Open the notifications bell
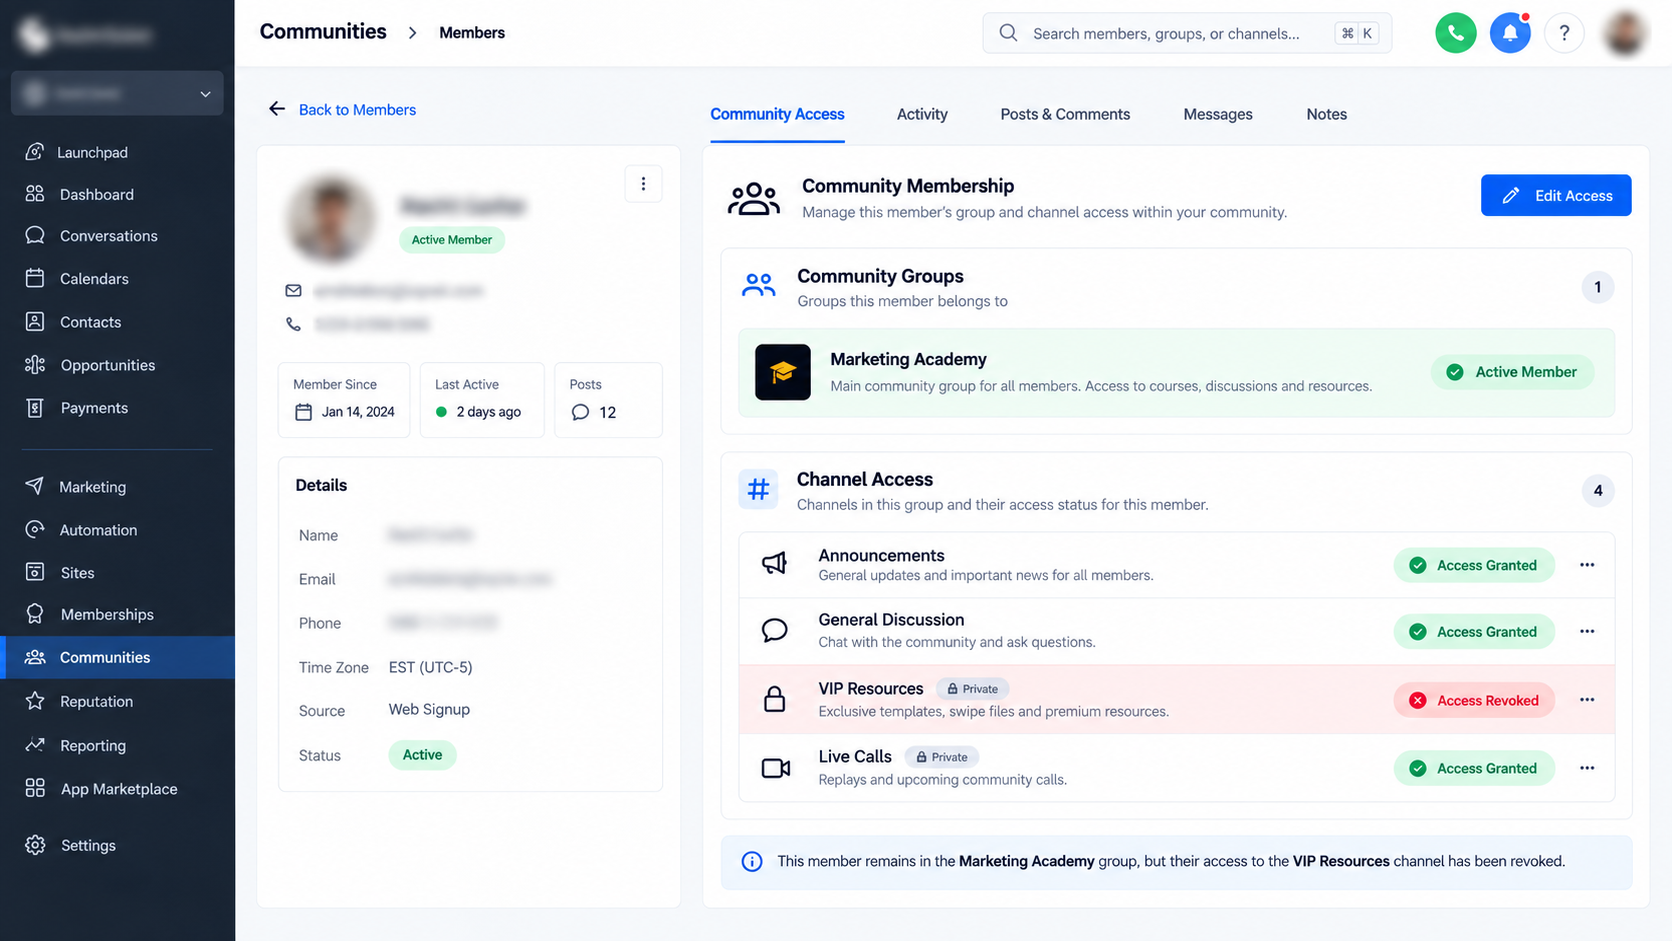1672x941 pixels. [x=1510, y=33]
